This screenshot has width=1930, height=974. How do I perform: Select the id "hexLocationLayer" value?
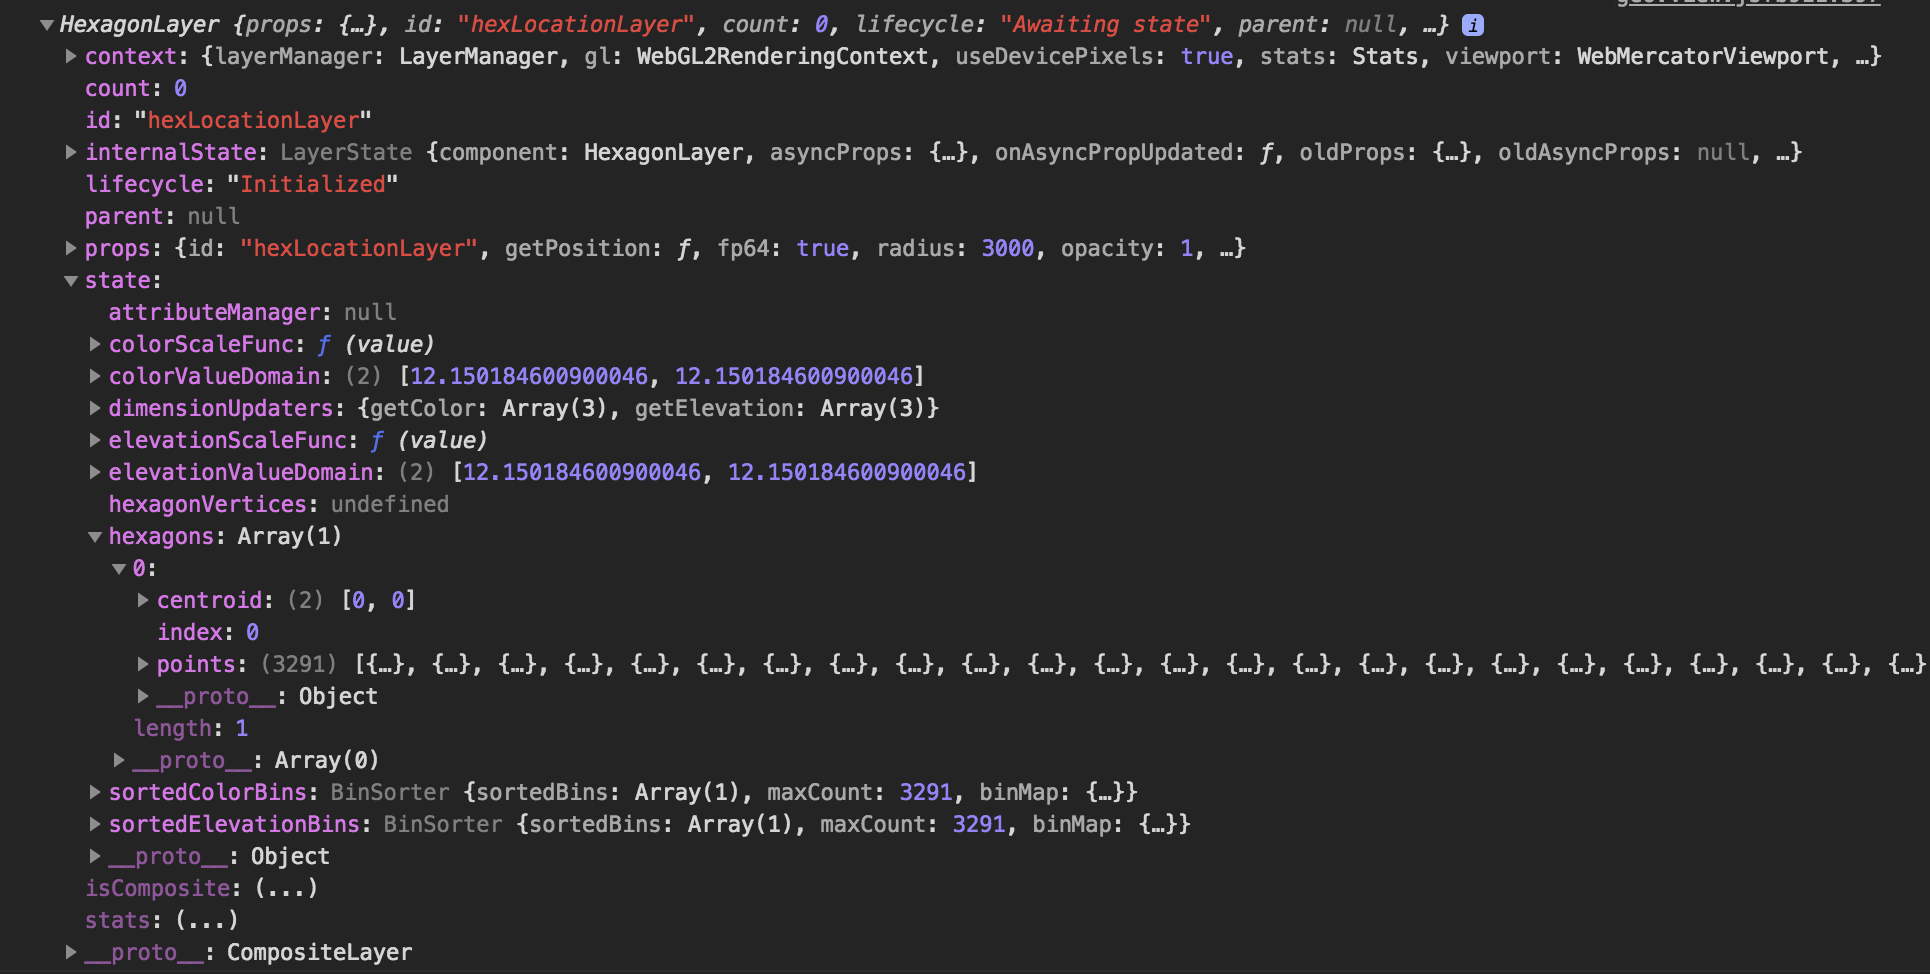click(253, 121)
